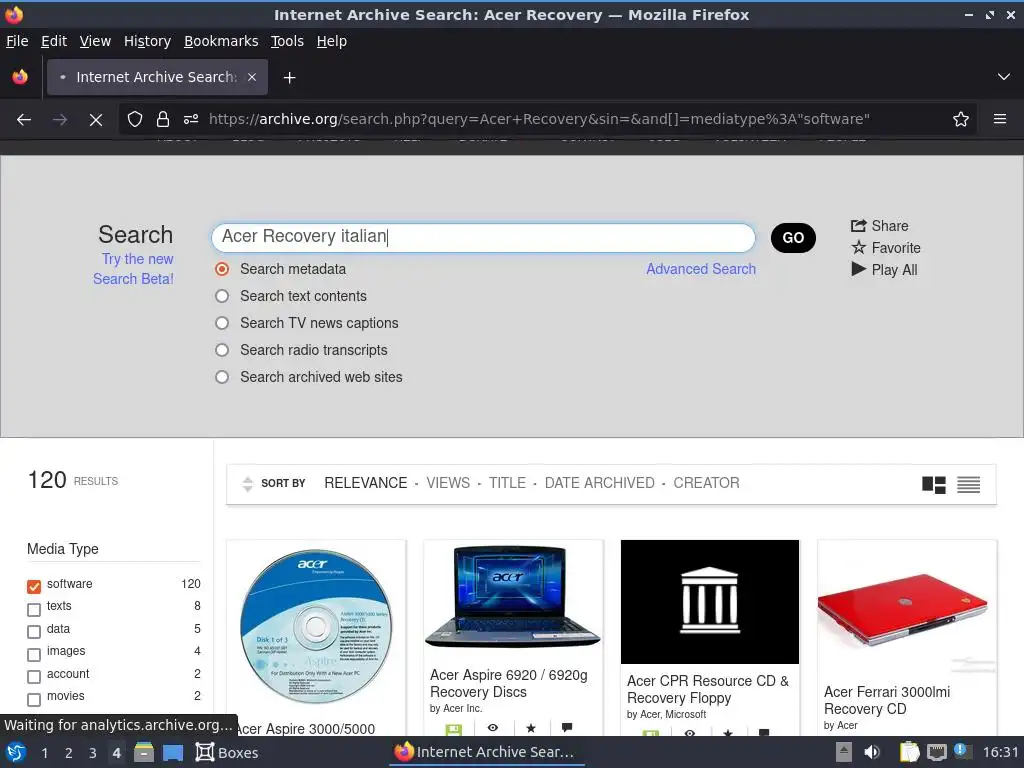Open the Firefox hamburger menu
1024x768 pixels.
(x=999, y=120)
